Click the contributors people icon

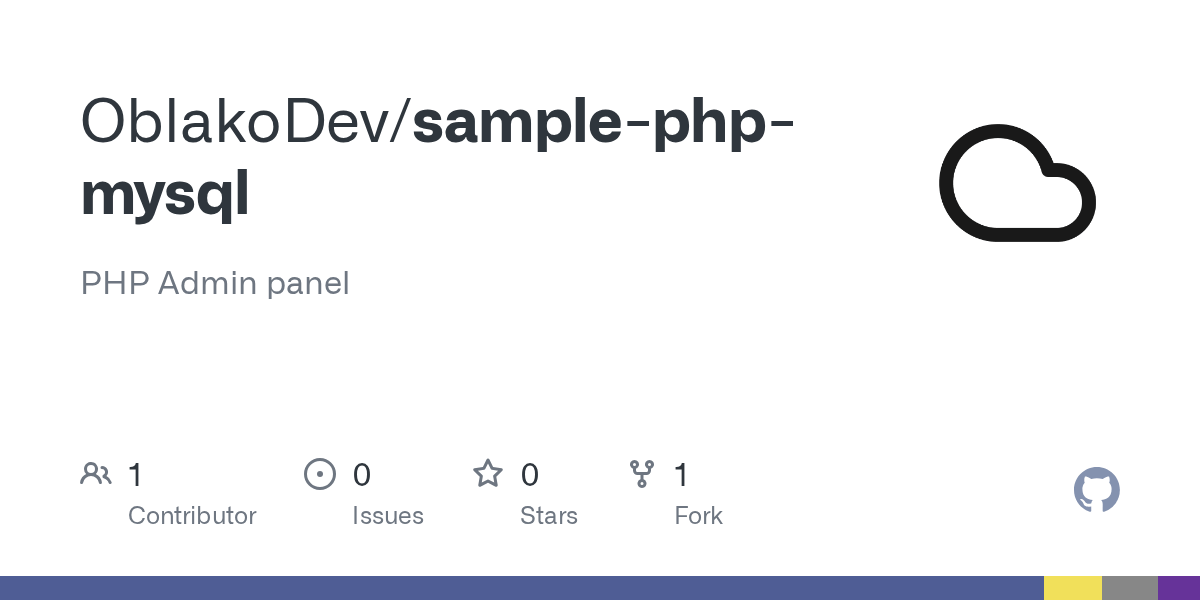coord(95,474)
